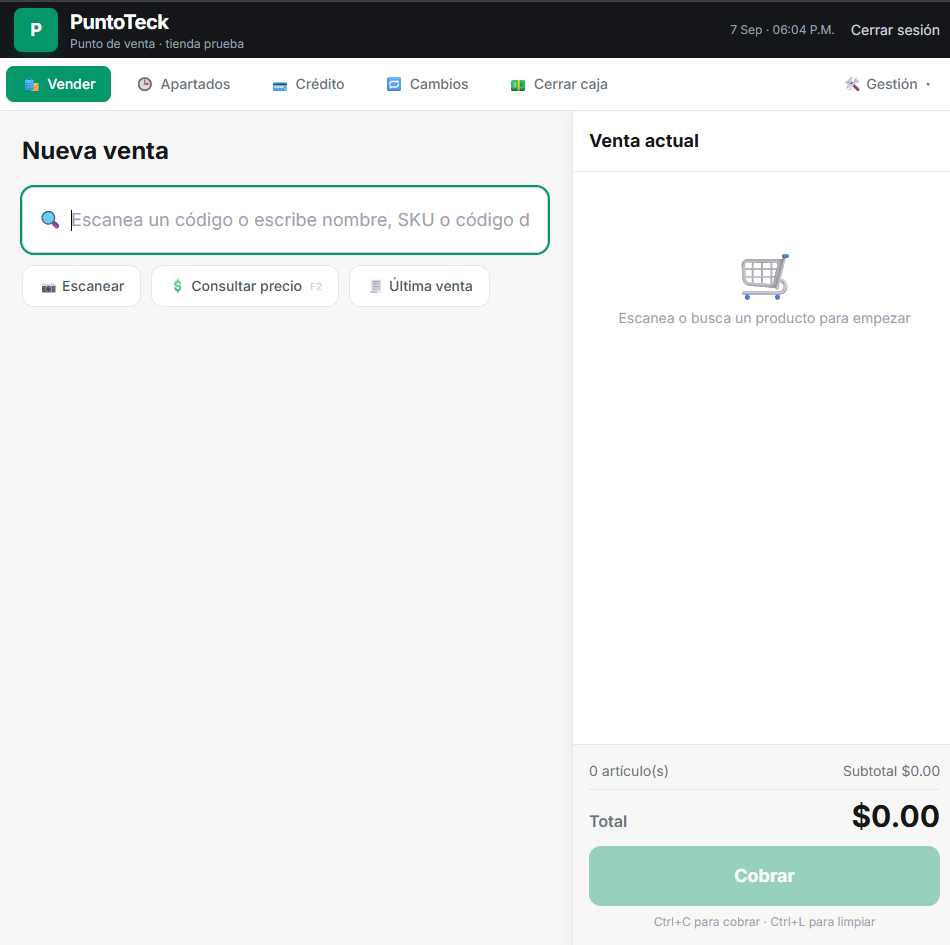Click the clock icon next to Apartados
The width and height of the screenshot is (950, 945).
pyautogui.click(x=145, y=84)
